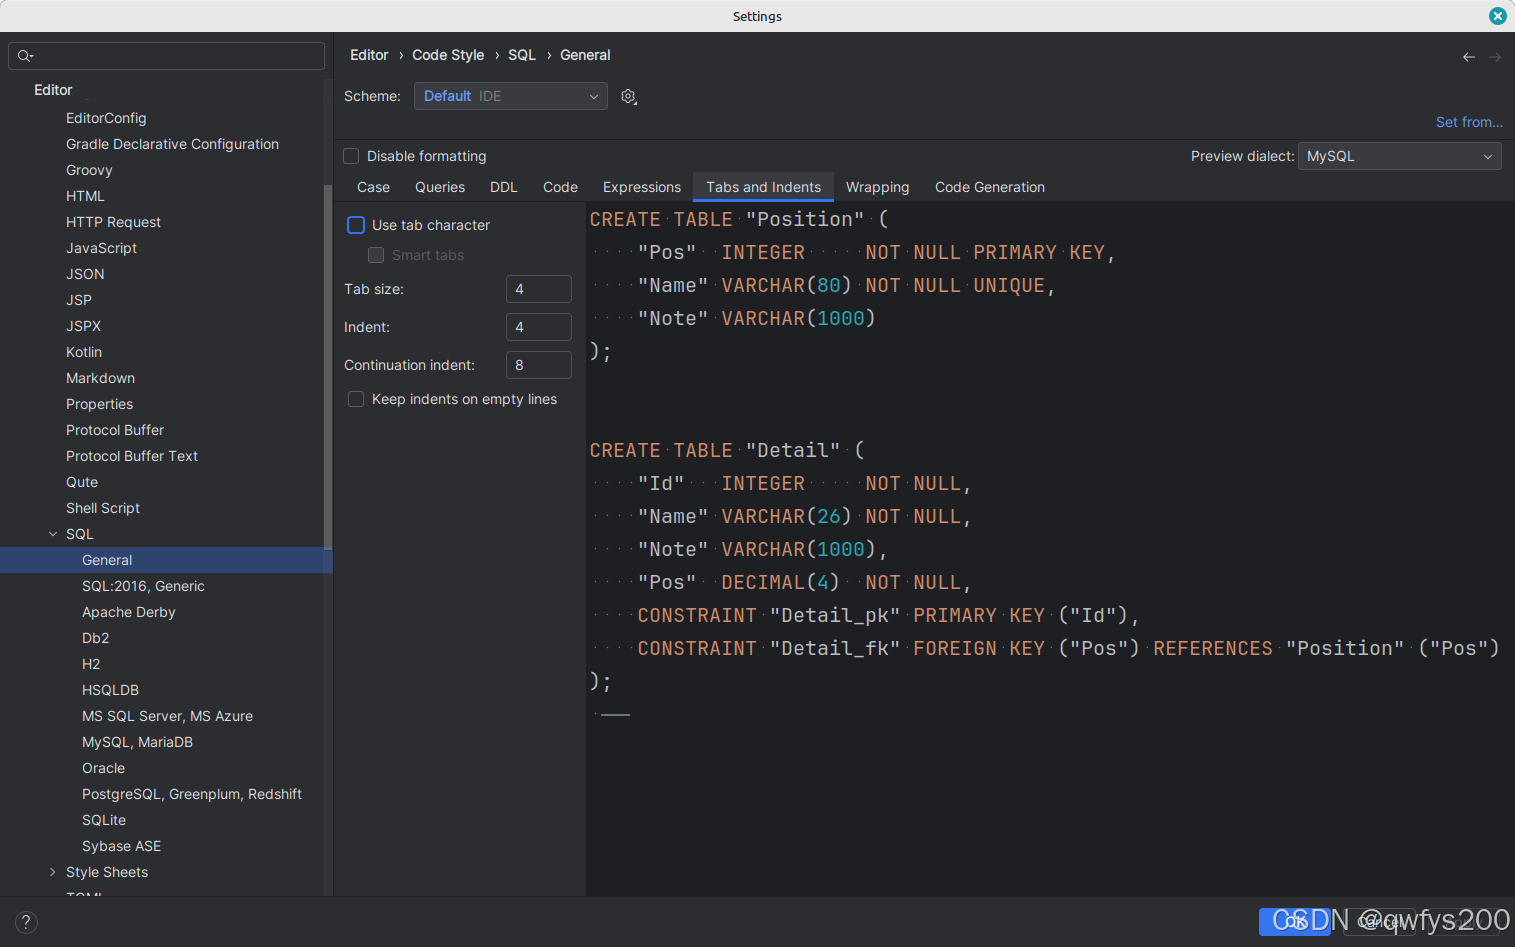The width and height of the screenshot is (1515, 947).
Task: Switch to the Expressions tab
Action: click(x=642, y=187)
